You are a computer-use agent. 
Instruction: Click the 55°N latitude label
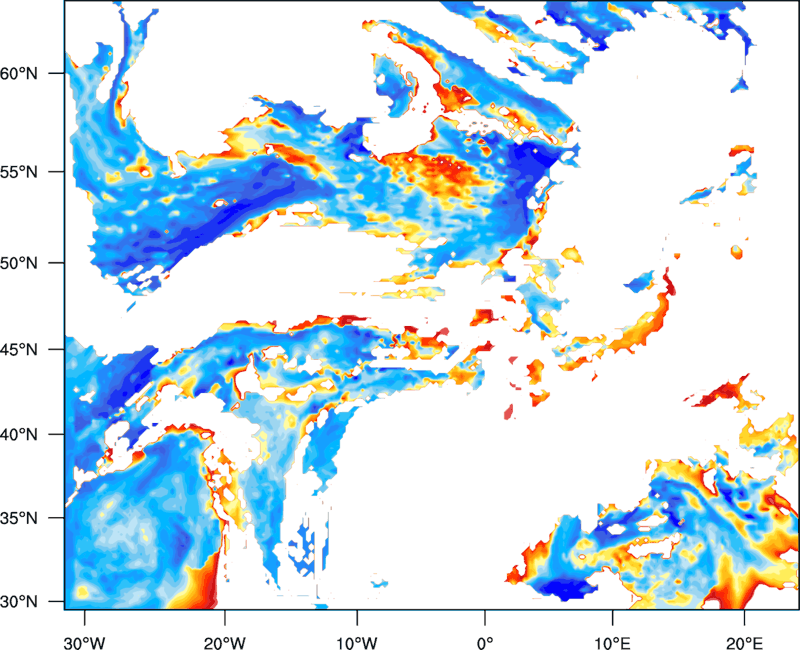(x=19, y=171)
